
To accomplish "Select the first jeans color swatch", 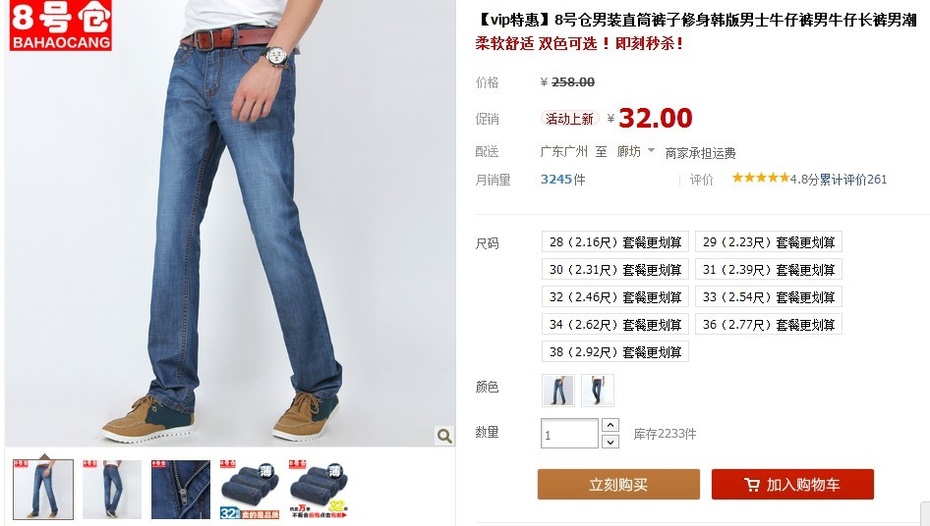I will [x=558, y=390].
